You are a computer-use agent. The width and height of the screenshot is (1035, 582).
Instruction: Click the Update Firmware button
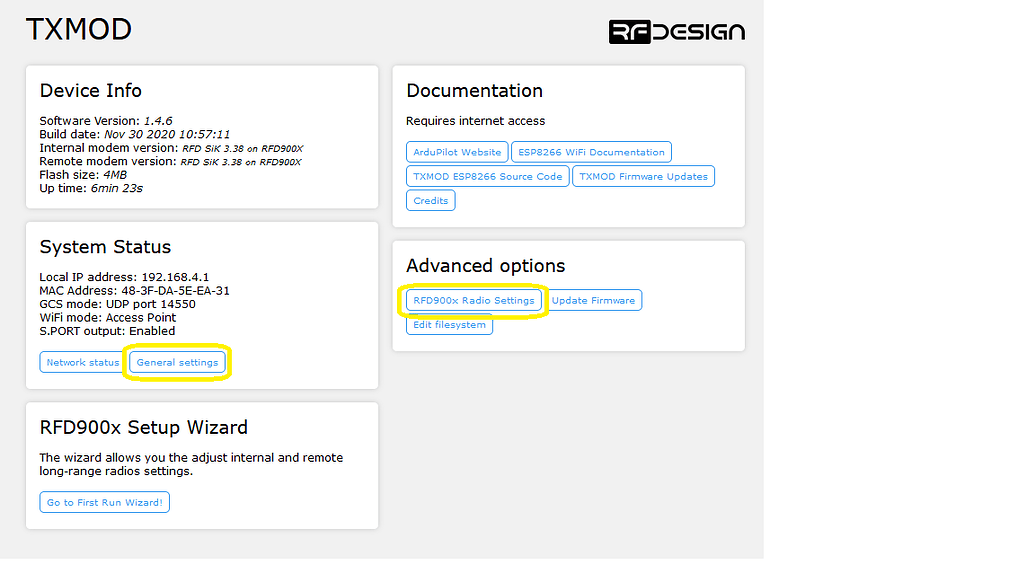[593, 300]
